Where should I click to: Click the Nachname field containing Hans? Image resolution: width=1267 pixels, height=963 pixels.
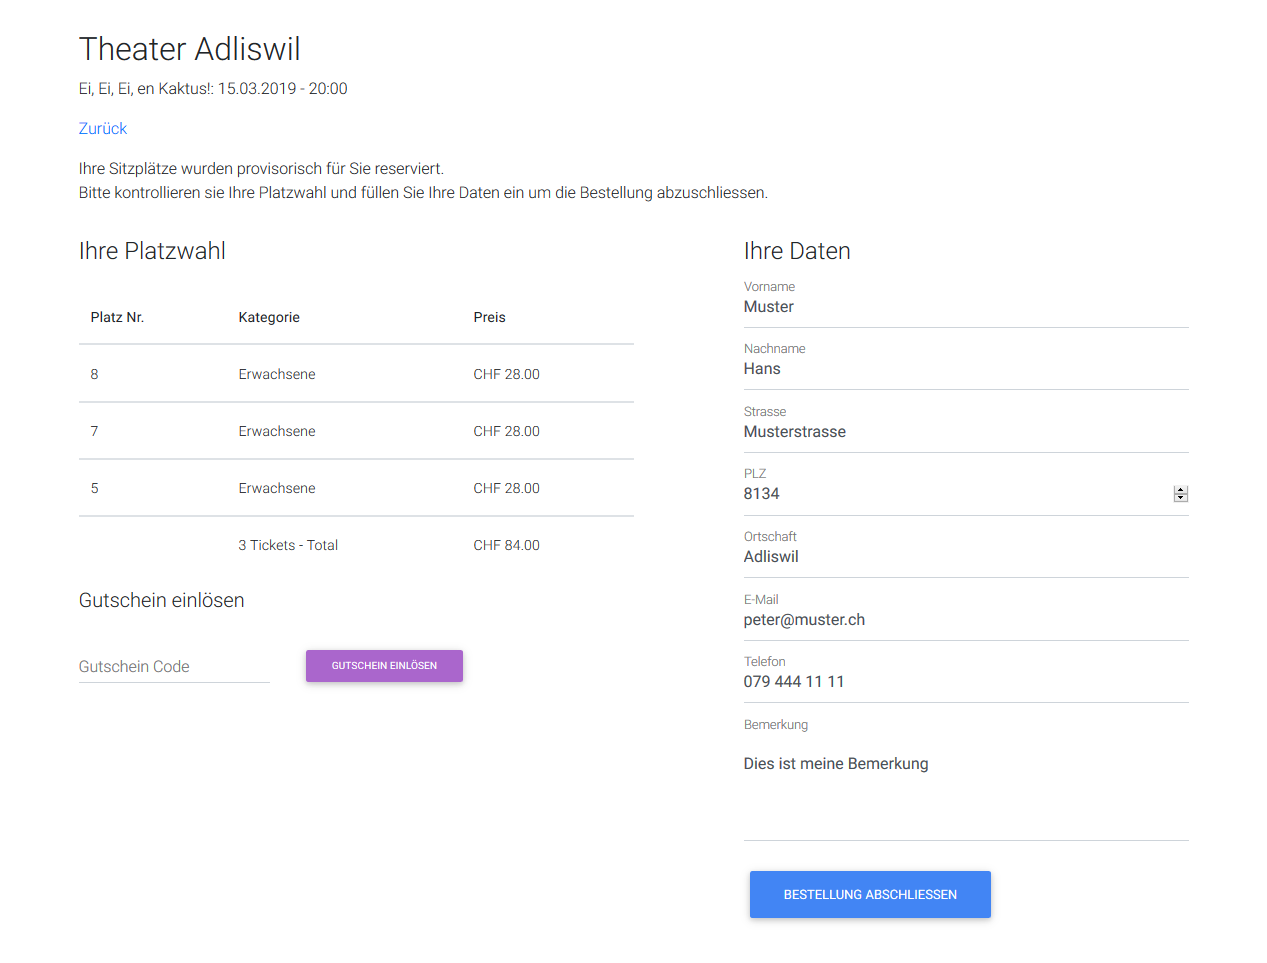pyautogui.click(x=966, y=369)
